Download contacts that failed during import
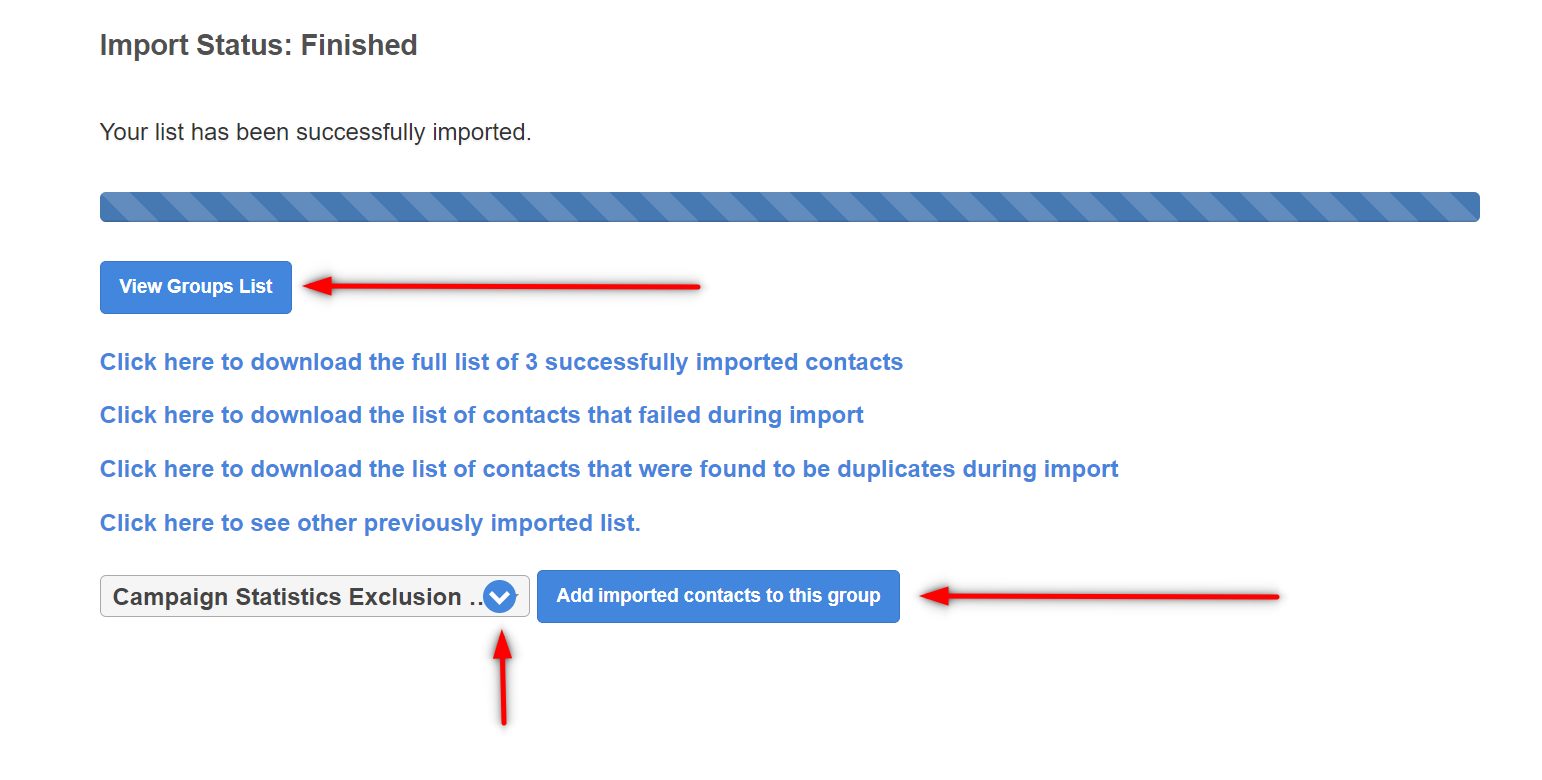The width and height of the screenshot is (1542, 780). (481, 415)
